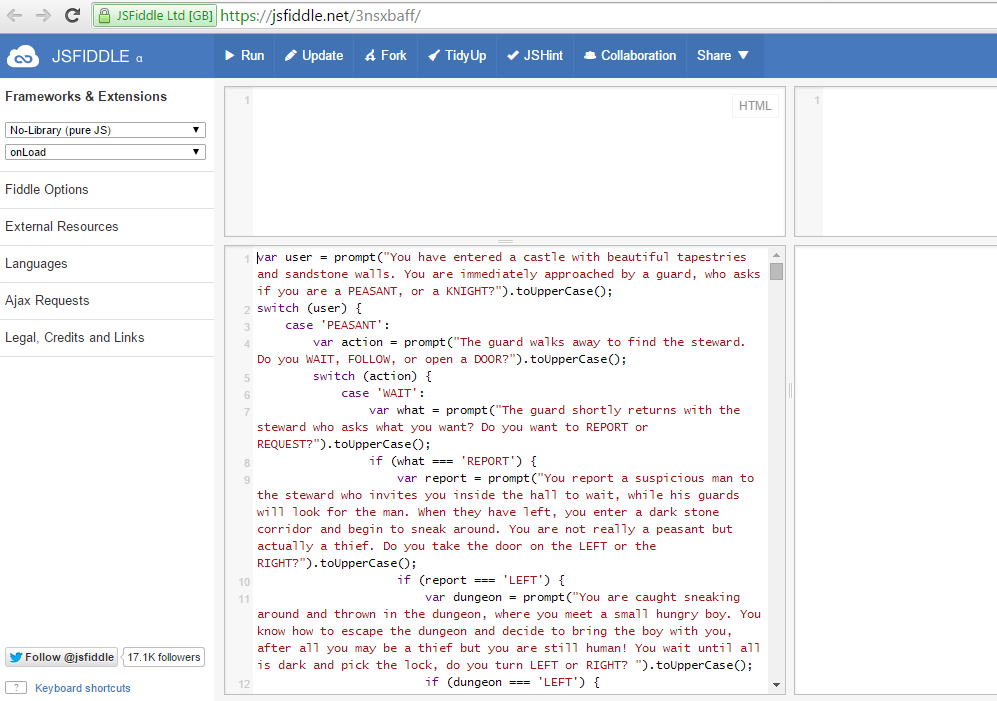Start a Collaboration session
This screenshot has height=701, width=997.
(x=630, y=56)
